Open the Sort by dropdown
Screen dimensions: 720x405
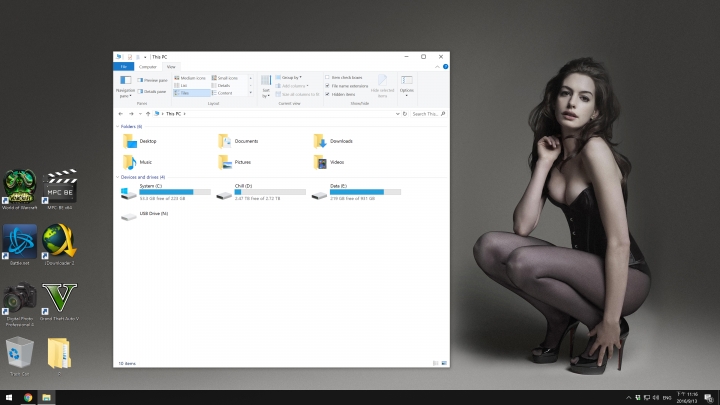(x=266, y=84)
